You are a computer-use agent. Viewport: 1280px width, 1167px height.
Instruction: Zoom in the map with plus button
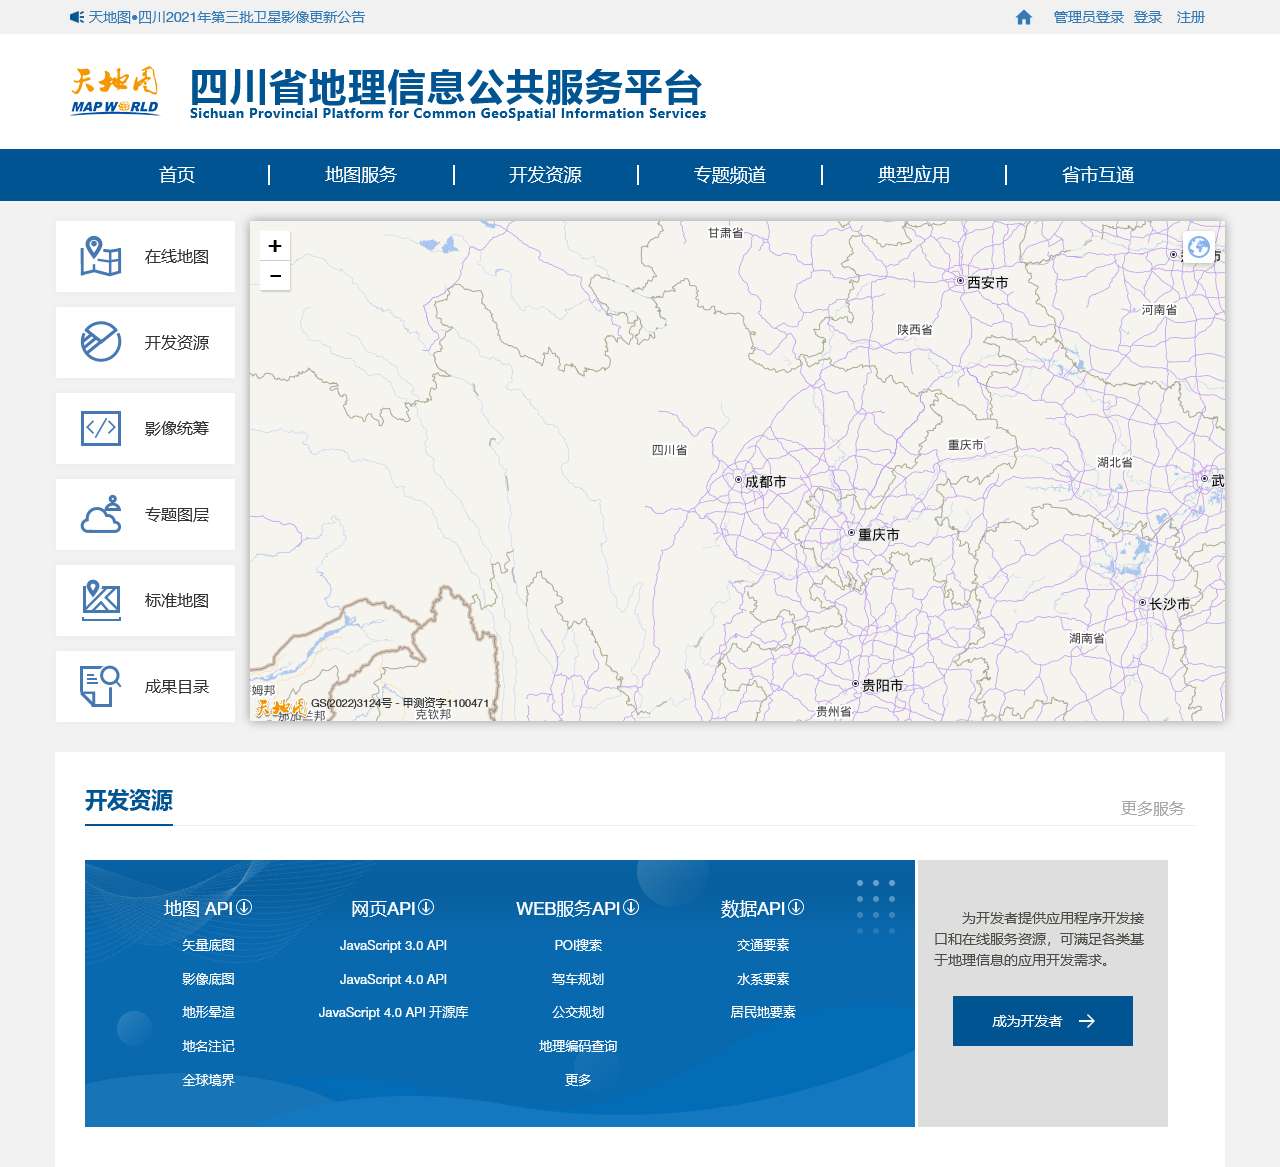point(275,246)
